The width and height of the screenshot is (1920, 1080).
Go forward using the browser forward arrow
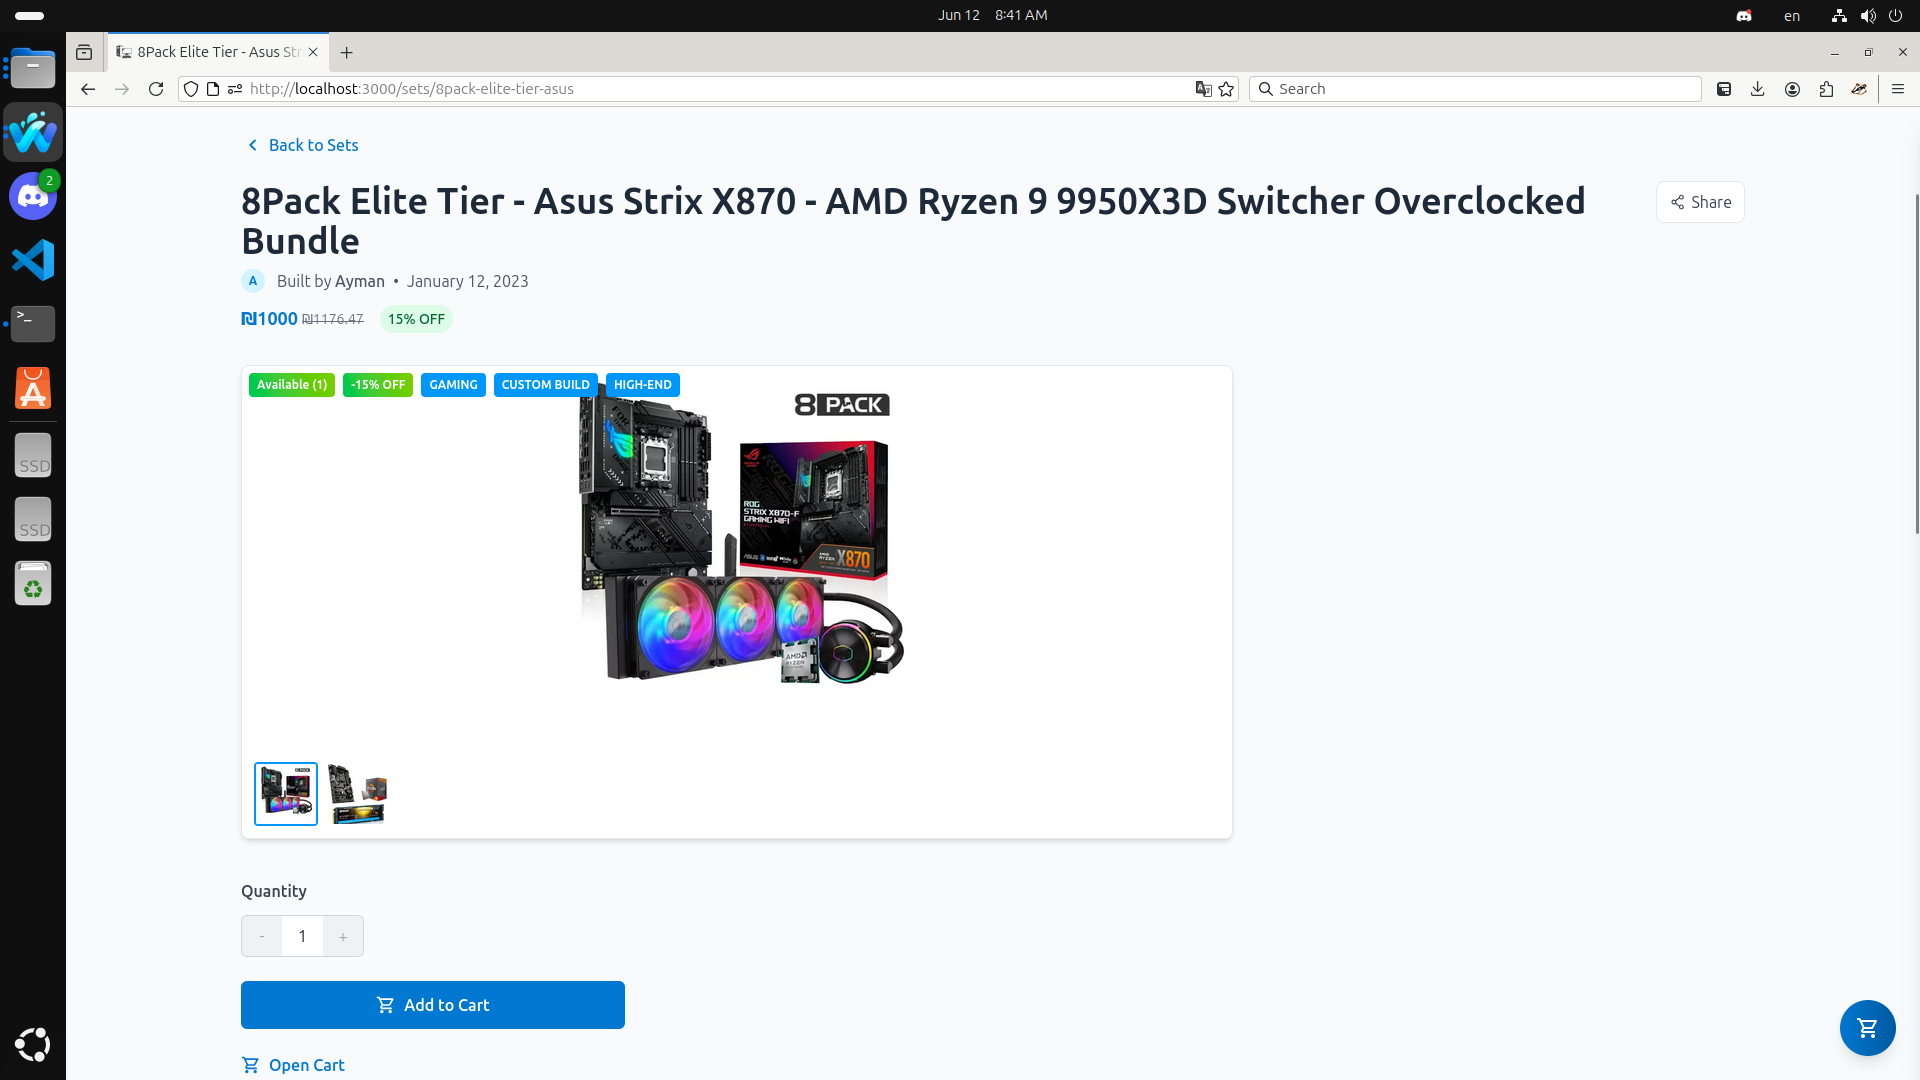[x=122, y=89]
